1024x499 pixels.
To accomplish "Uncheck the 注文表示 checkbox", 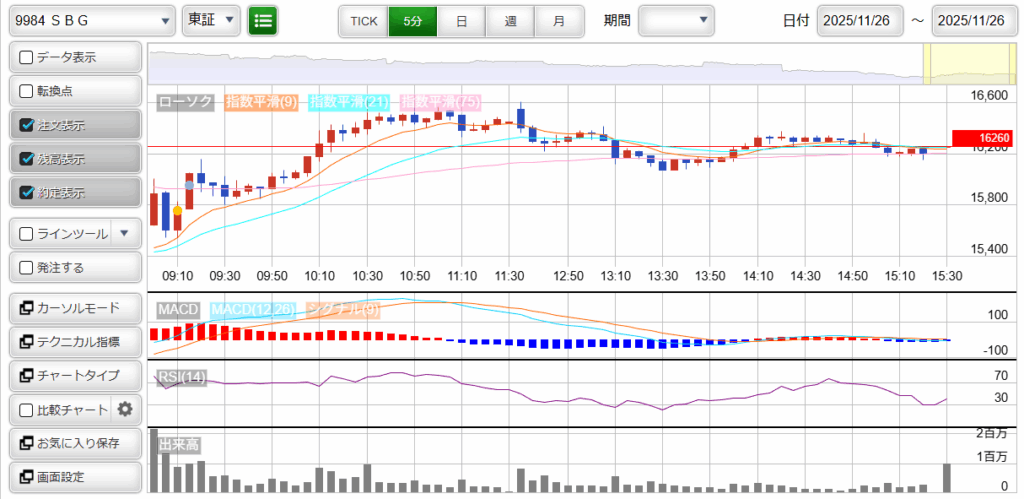I will [27, 126].
